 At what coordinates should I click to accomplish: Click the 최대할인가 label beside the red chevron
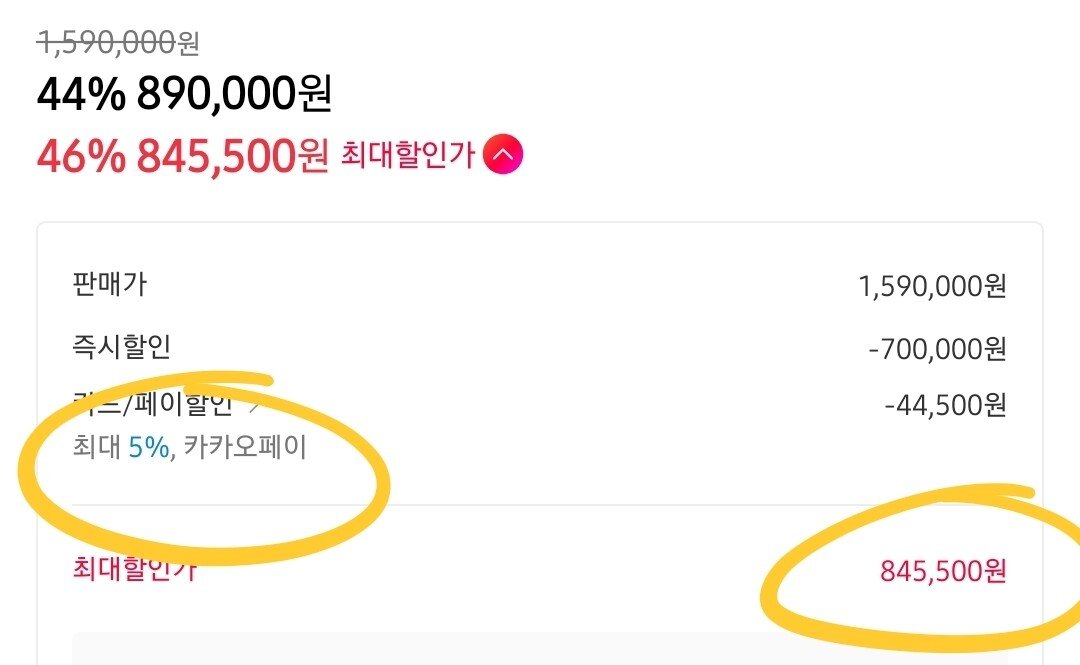408,154
